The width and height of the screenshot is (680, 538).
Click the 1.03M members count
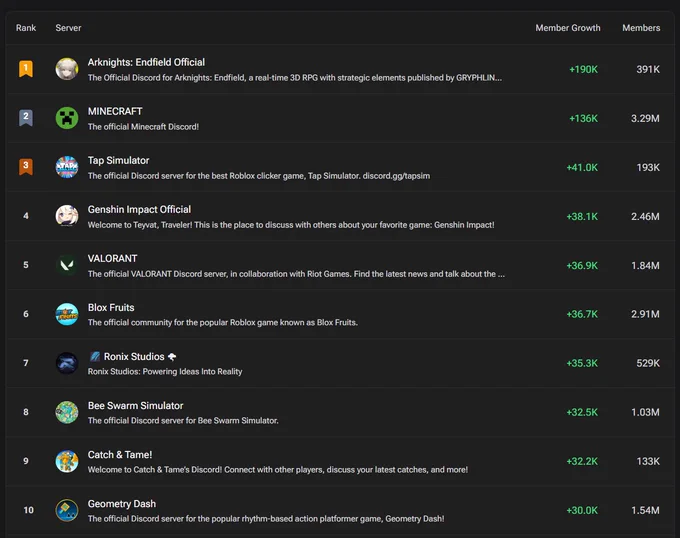(x=645, y=412)
